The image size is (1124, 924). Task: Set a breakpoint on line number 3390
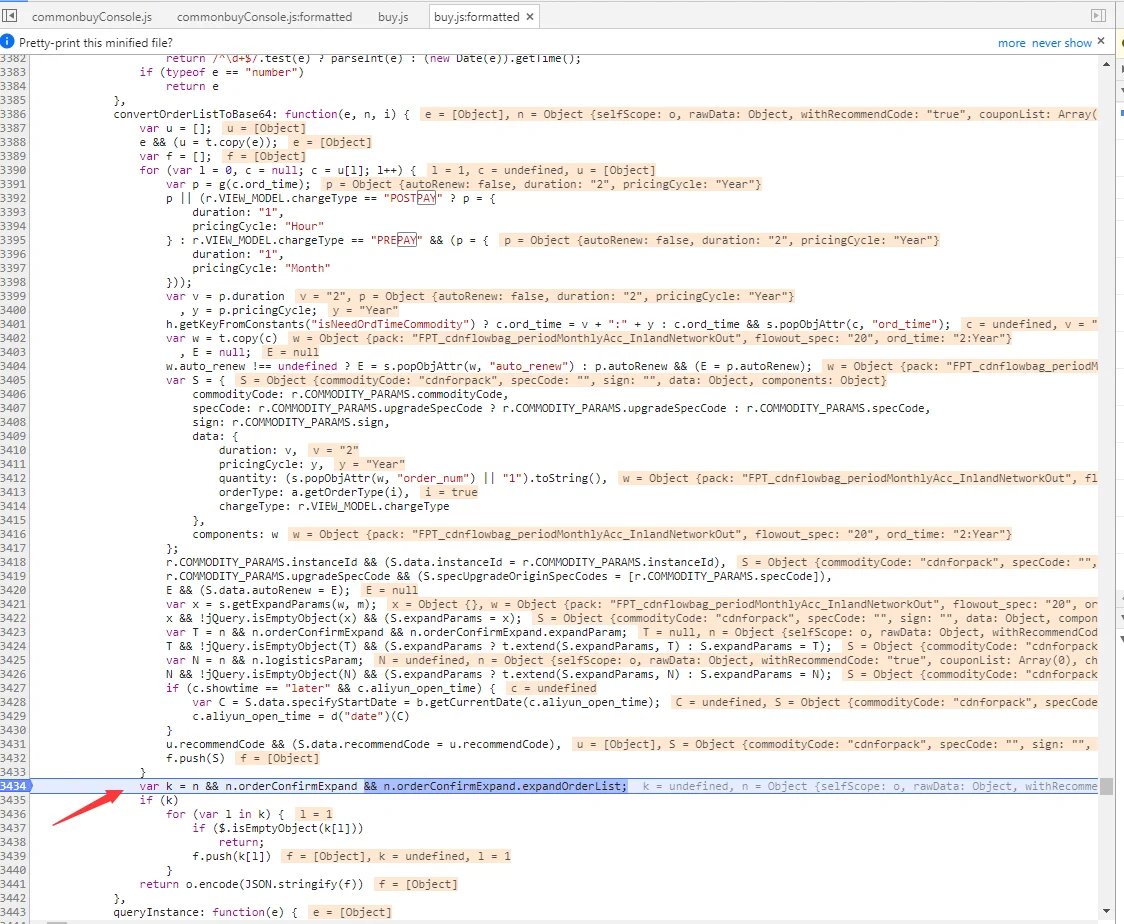coord(14,171)
